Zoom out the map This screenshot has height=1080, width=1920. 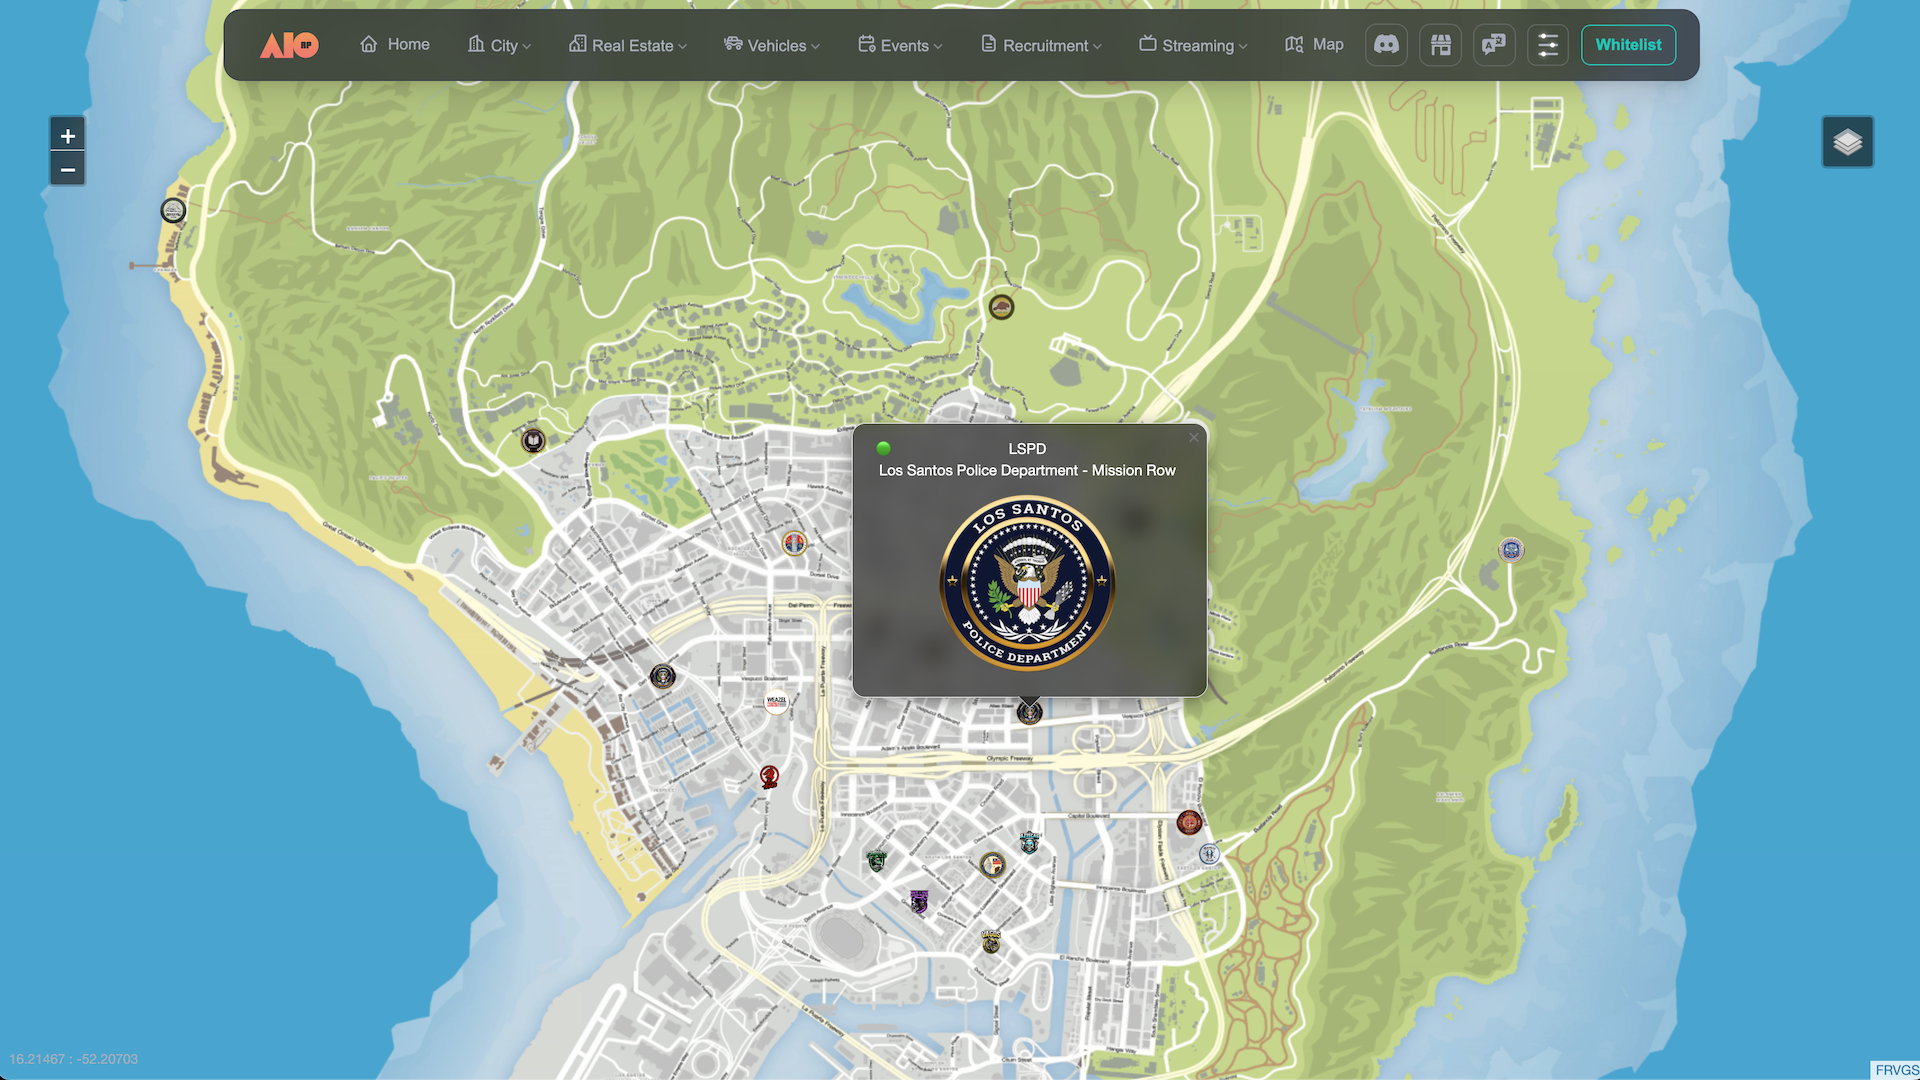[68, 170]
